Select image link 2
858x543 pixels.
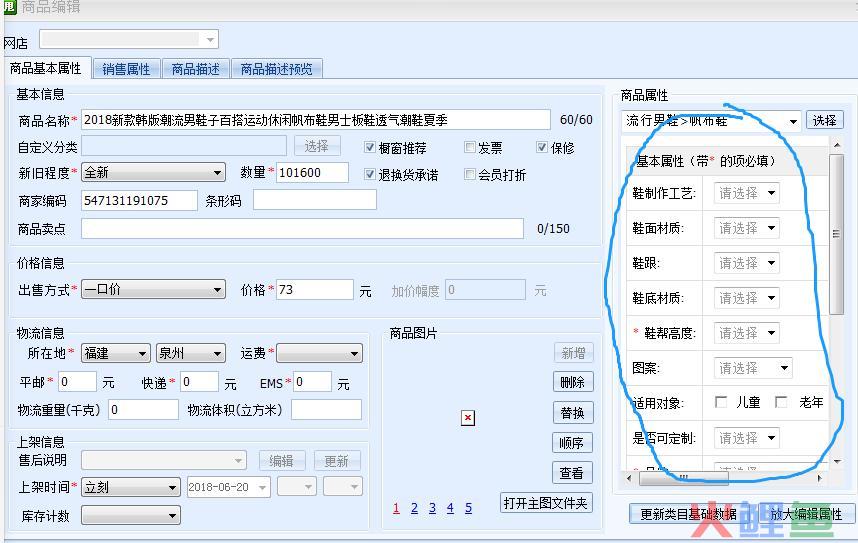coord(414,509)
